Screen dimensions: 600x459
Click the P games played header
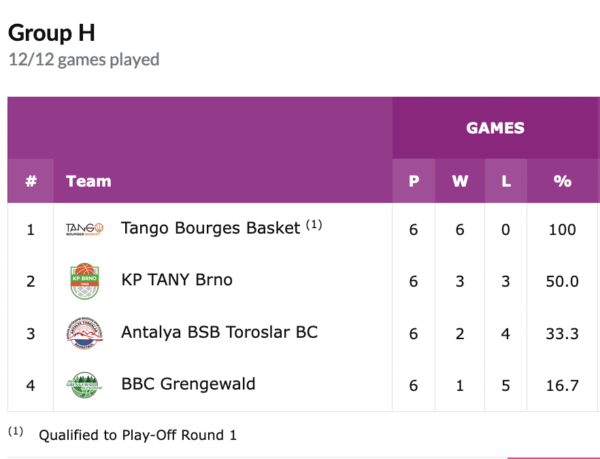(413, 181)
